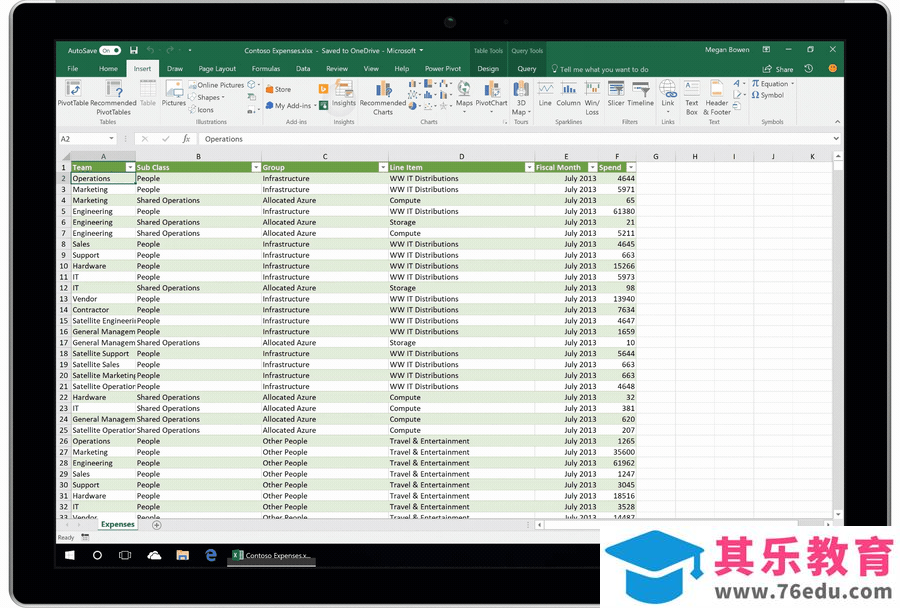Switch to the Power Pivot tab
Image resolution: width=900 pixels, height=608 pixels.
443,69
